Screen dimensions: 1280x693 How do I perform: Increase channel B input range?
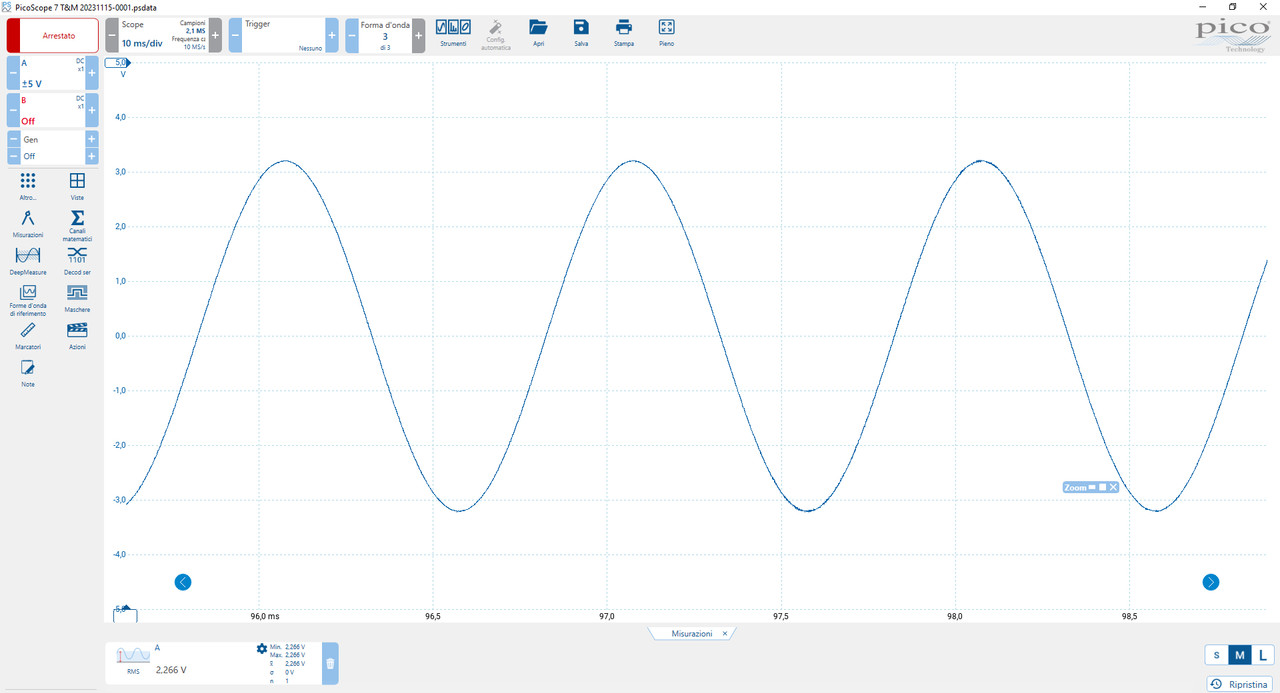92,110
